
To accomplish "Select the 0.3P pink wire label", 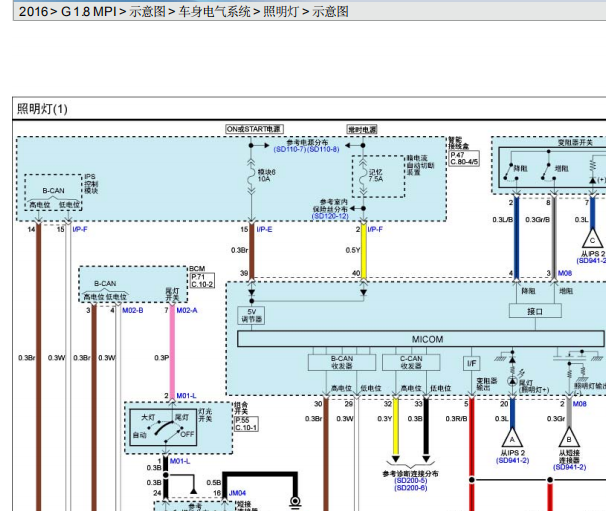I will click(162, 358).
